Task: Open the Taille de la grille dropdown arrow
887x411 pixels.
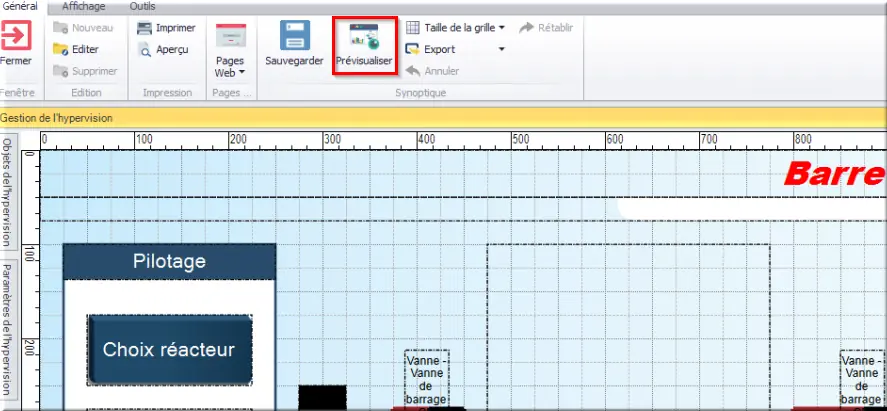Action: point(502,28)
